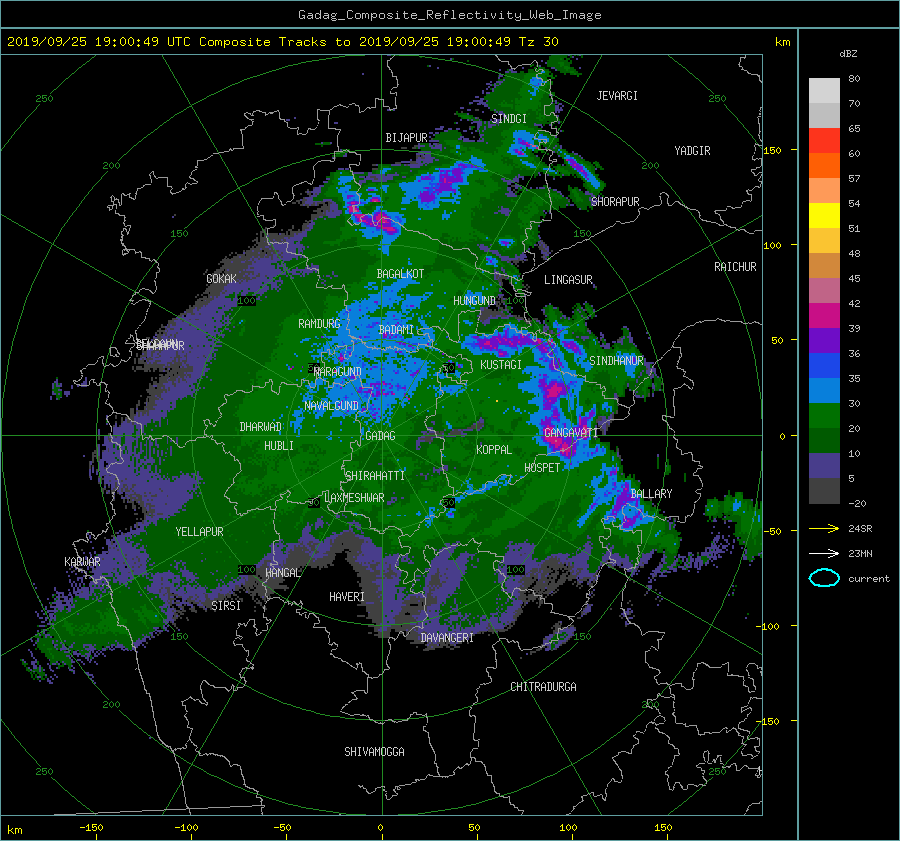Click the BADAMI city label
This screenshot has width=900, height=841.
click(x=396, y=330)
